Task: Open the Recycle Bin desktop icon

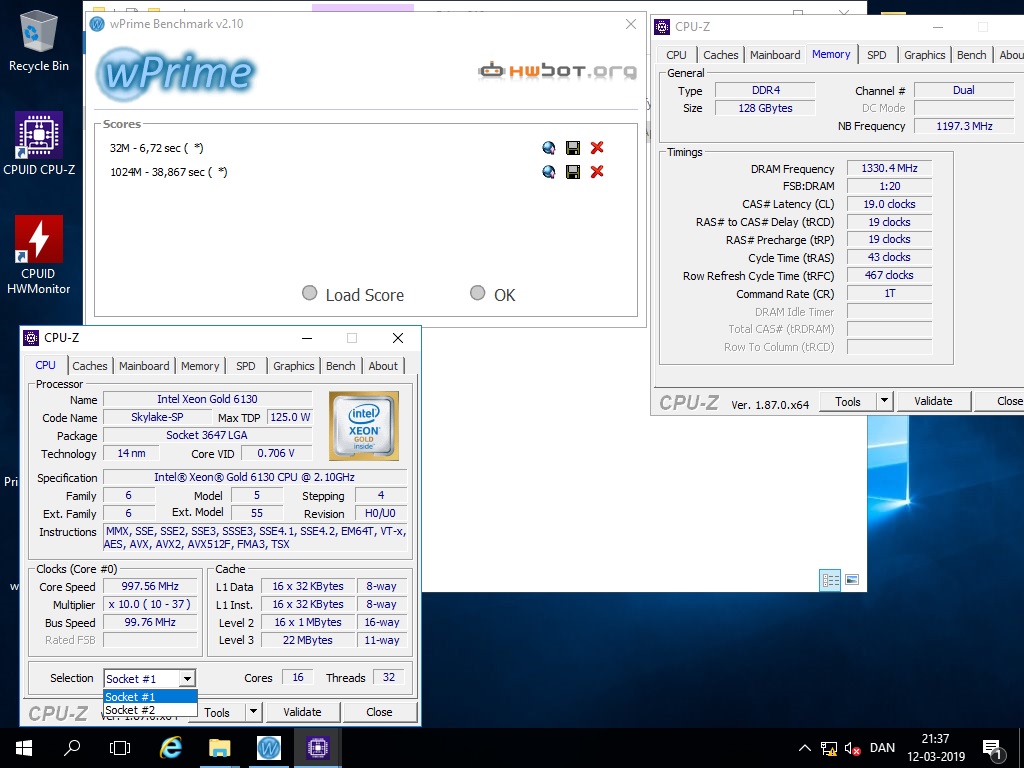Action: pos(39,40)
